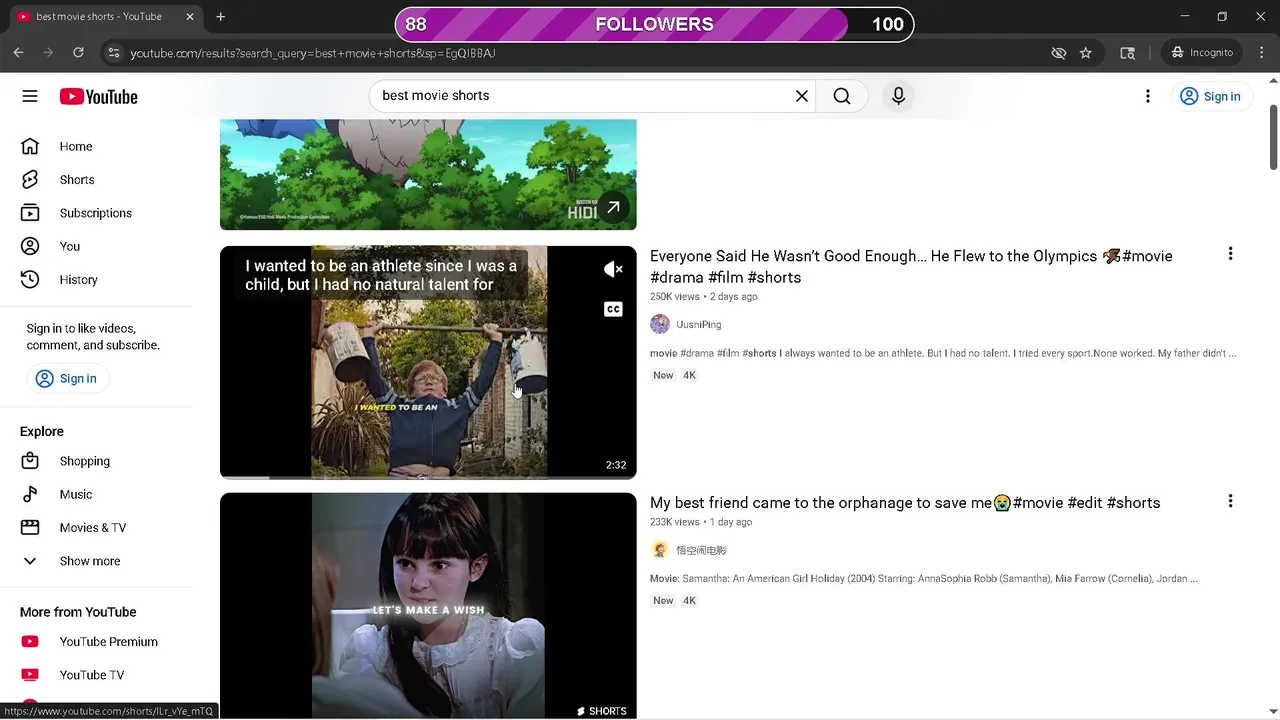Toggle closed captions on Olympics video preview
This screenshot has height=720, width=1280.
pos(613,309)
